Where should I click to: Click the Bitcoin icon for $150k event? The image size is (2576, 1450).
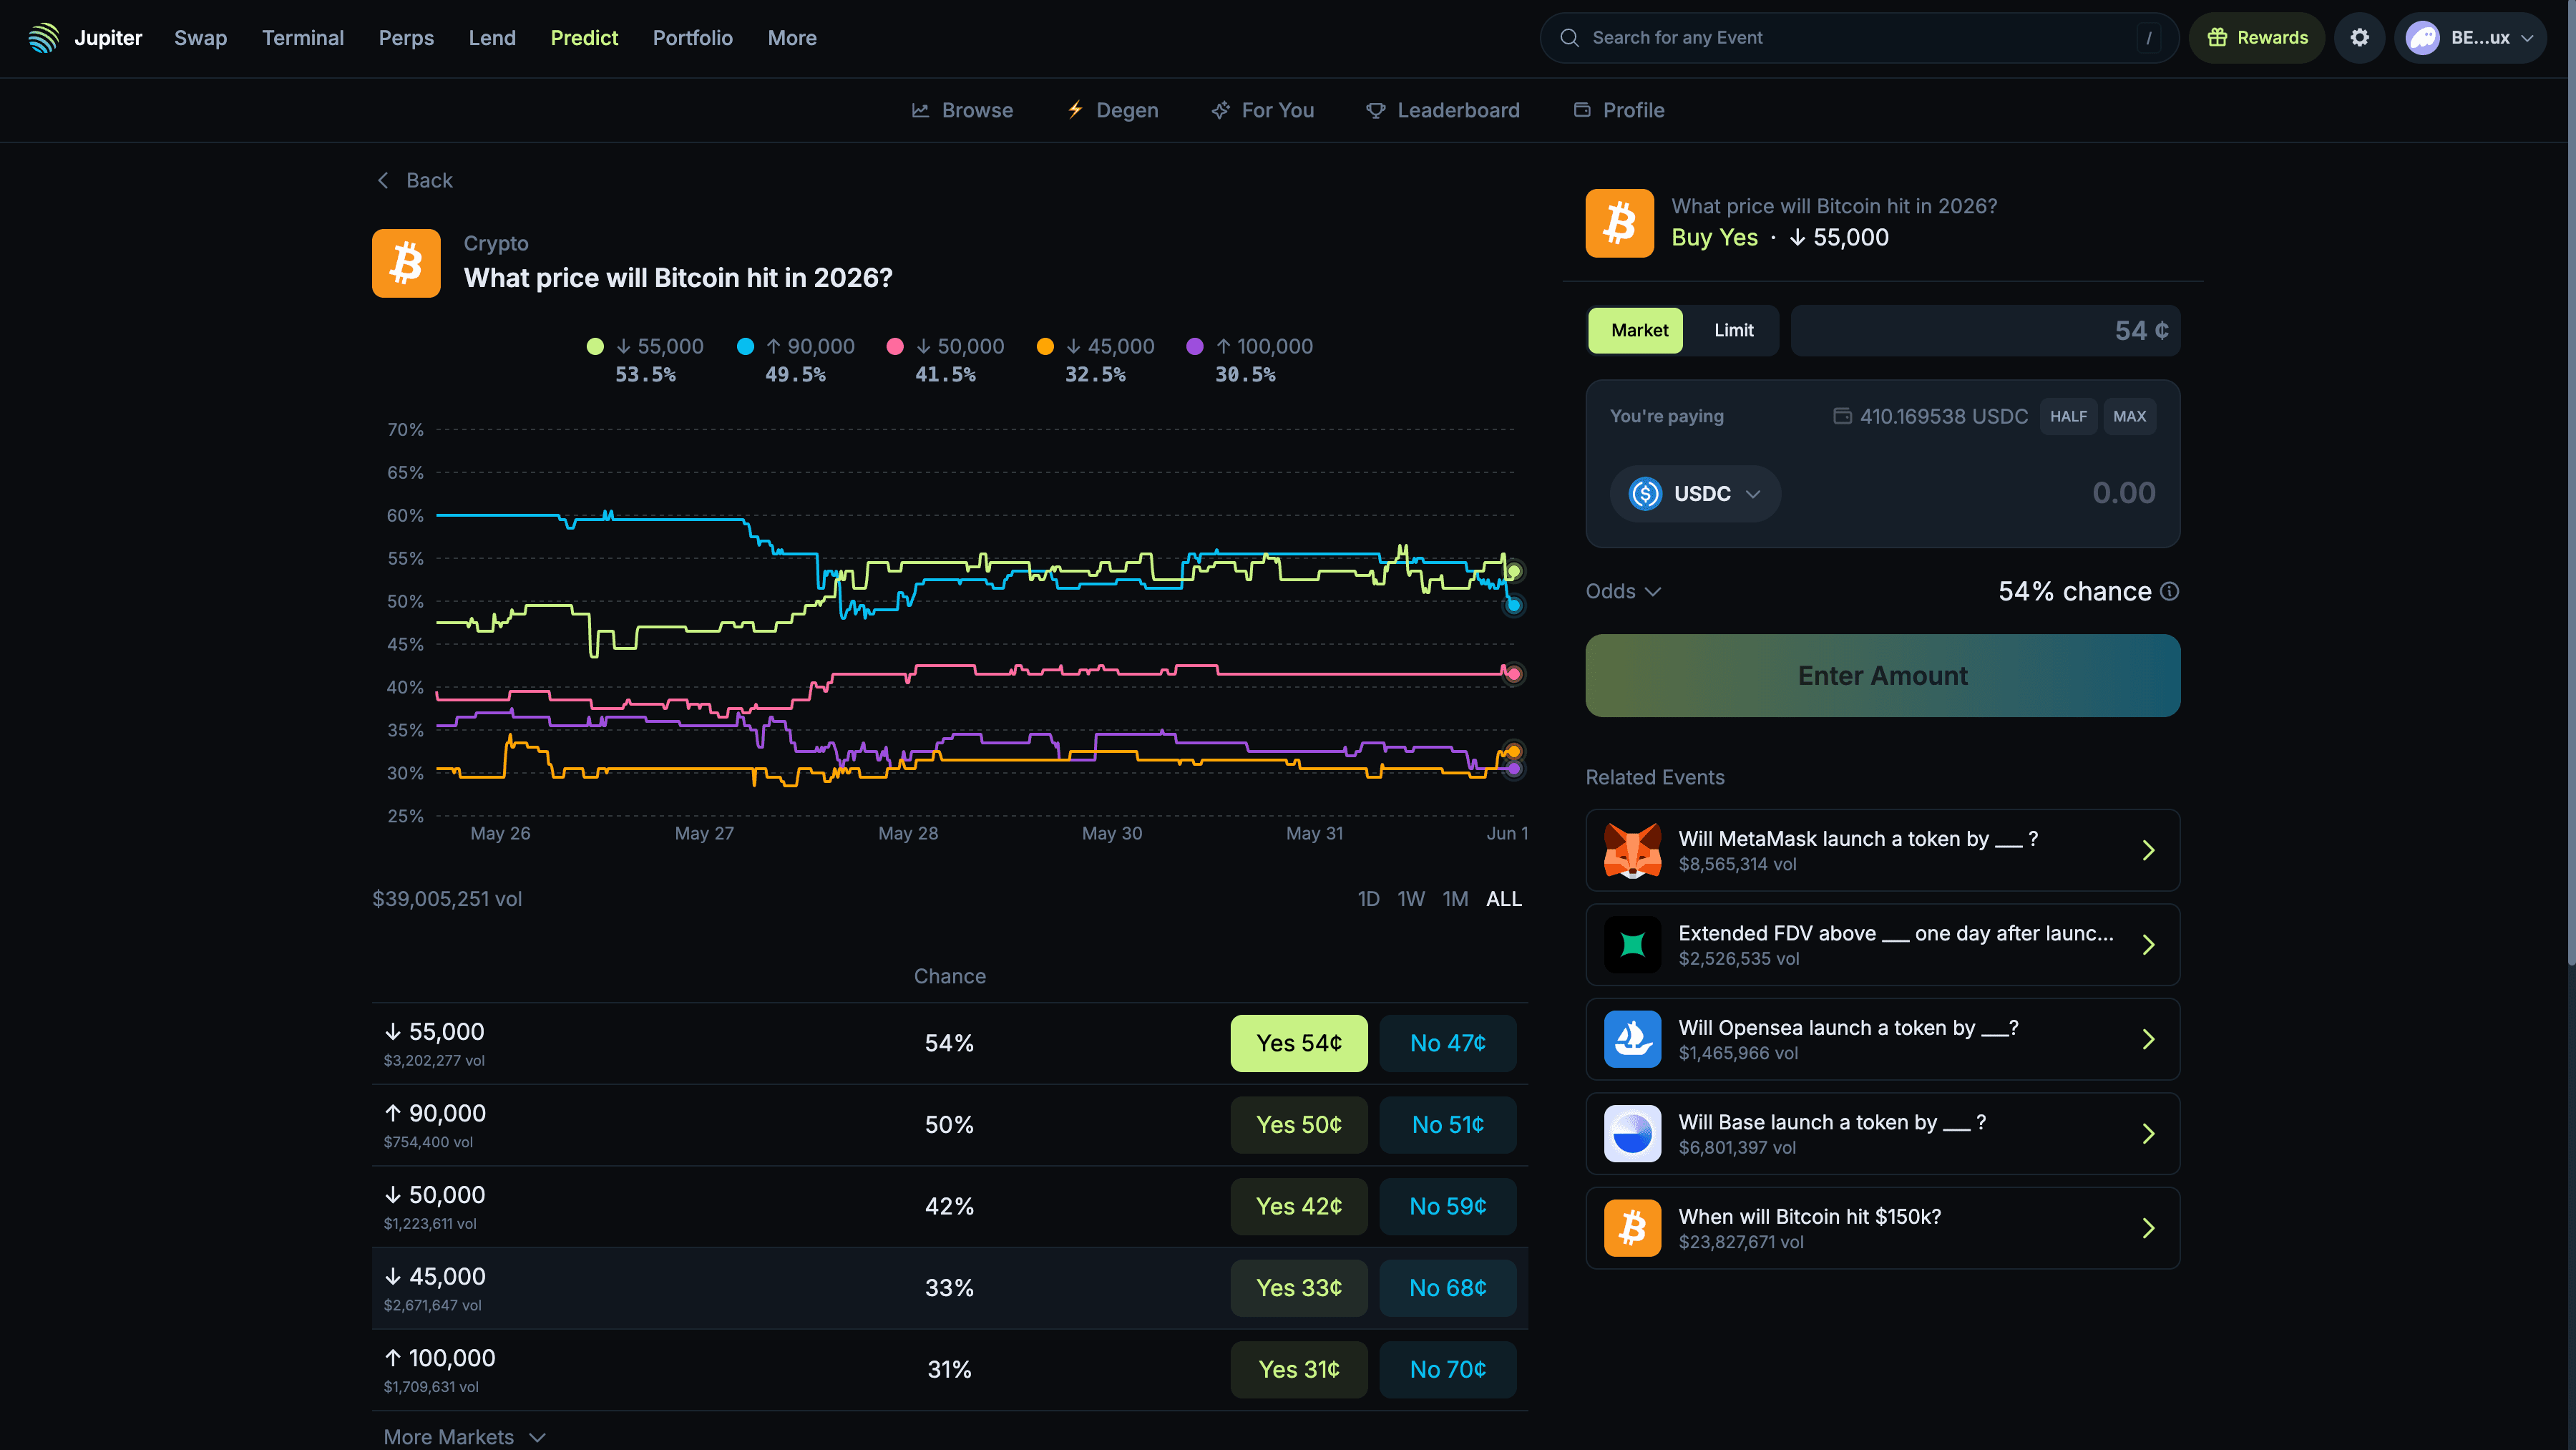pyautogui.click(x=1632, y=1228)
